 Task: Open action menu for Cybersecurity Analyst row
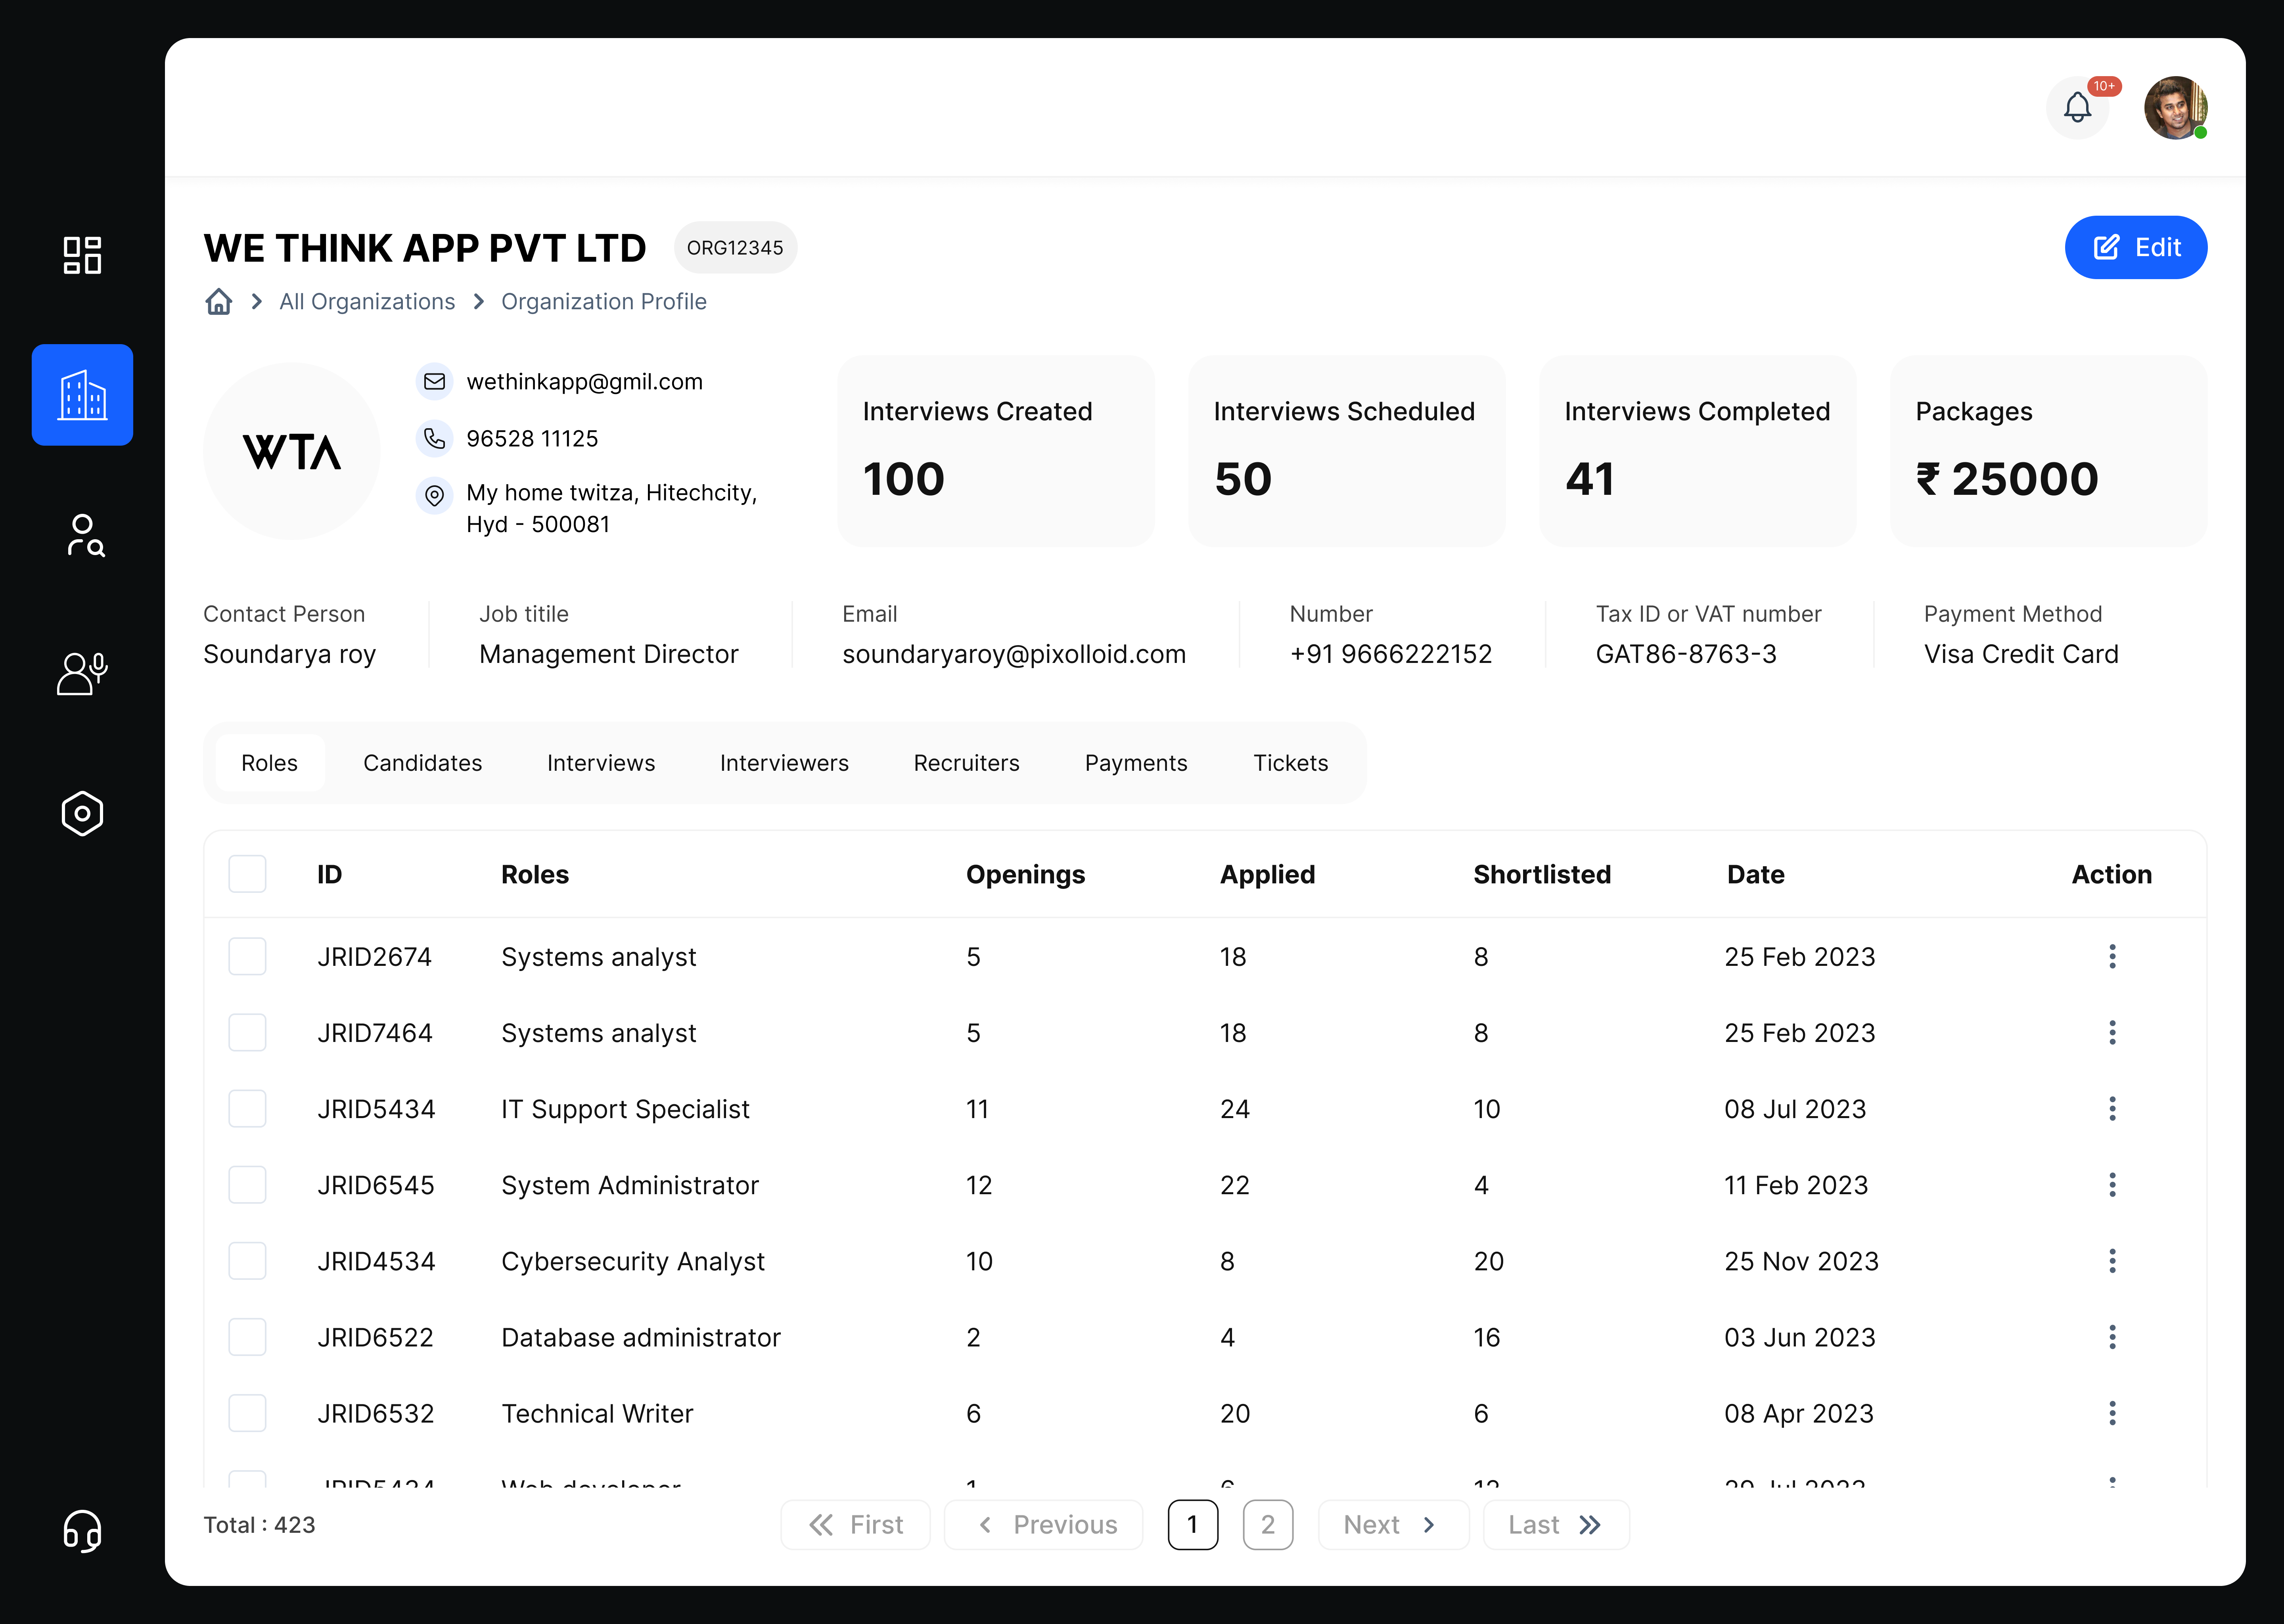coord(2112,1261)
